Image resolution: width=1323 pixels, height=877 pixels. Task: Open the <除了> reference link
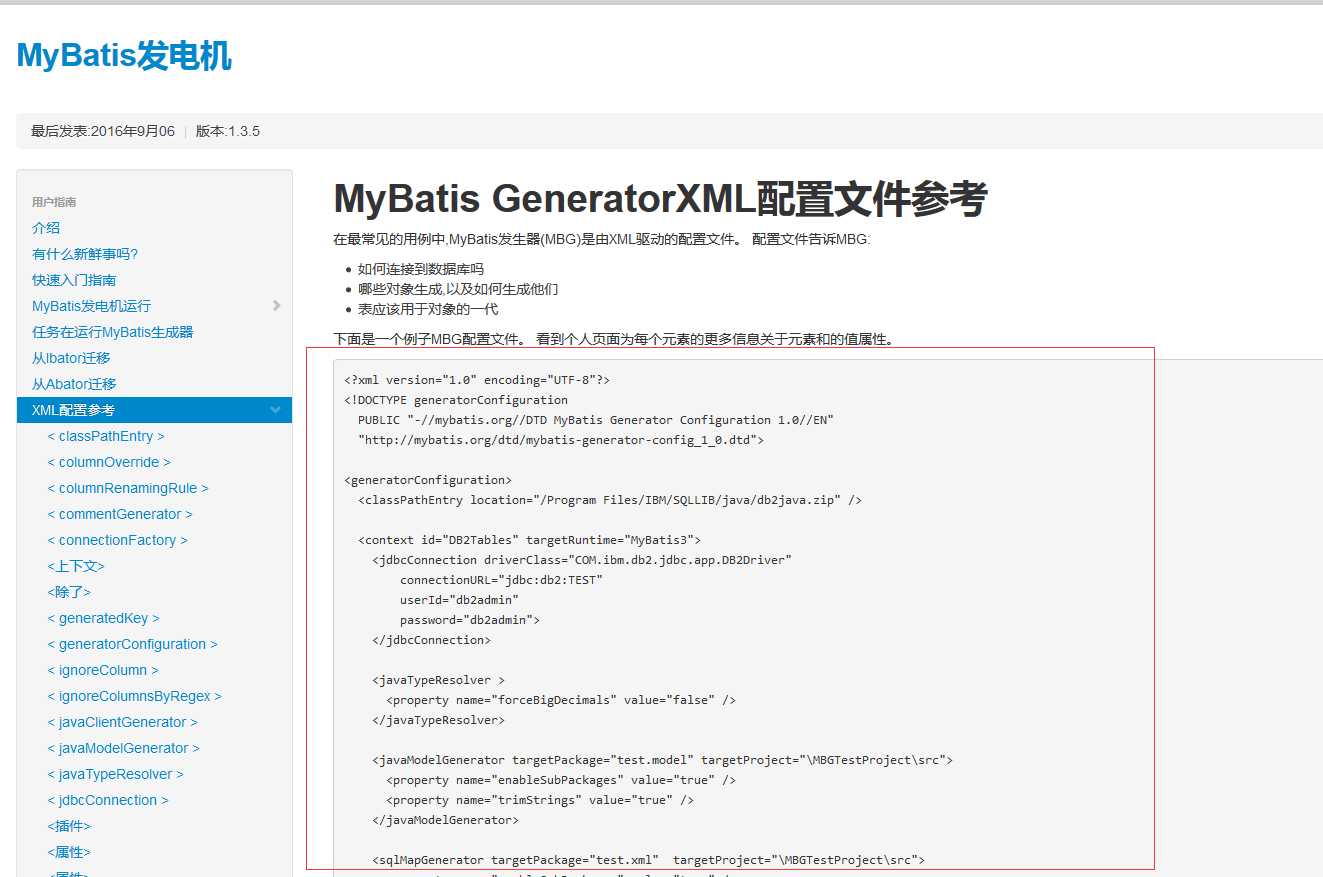(x=69, y=592)
